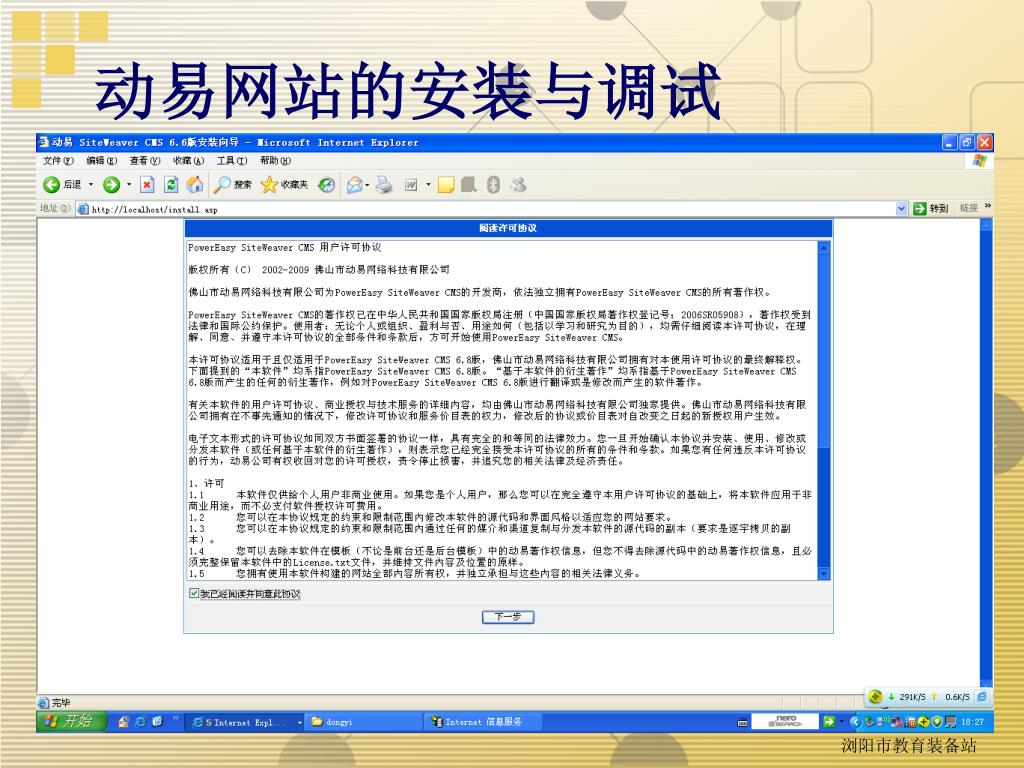
Task: Click the IE Back arrow icon
Action: coord(52,185)
